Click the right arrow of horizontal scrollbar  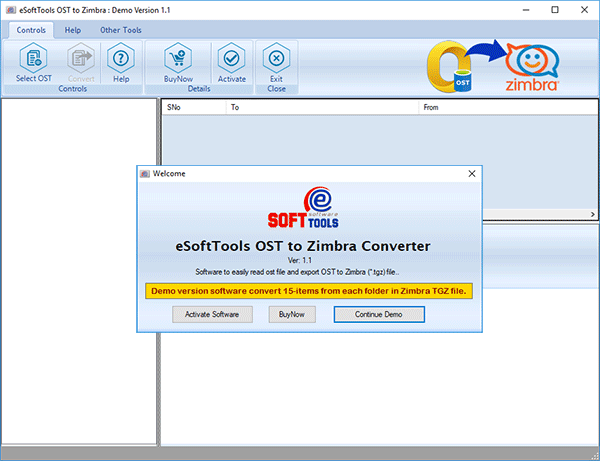coord(593,214)
